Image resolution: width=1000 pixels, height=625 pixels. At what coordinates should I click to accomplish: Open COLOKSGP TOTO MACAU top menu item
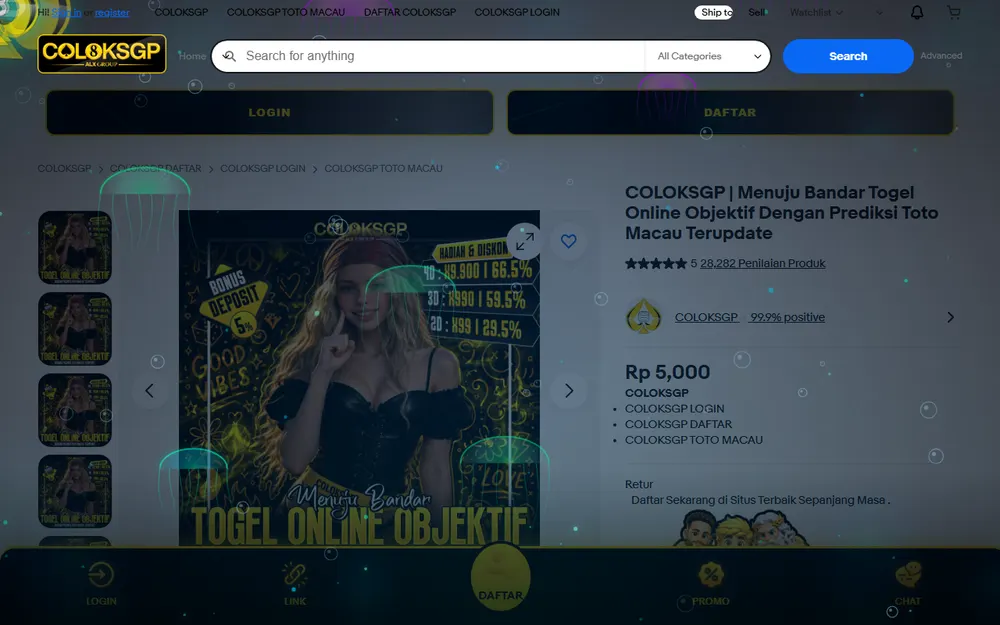(x=286, y=12)
